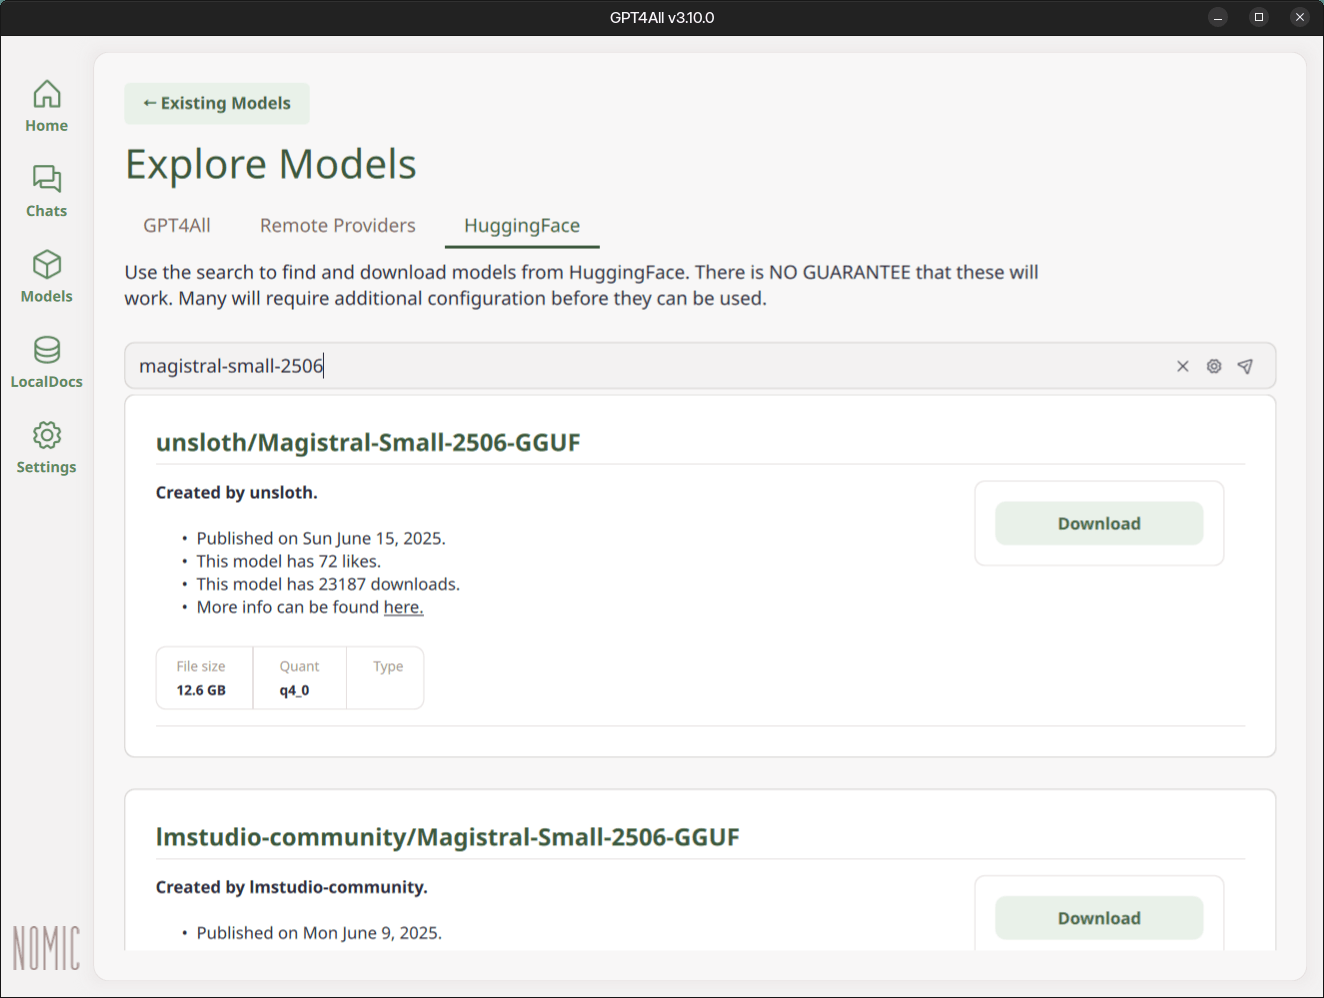Open LocalDocs database icon

pos(46,361)
